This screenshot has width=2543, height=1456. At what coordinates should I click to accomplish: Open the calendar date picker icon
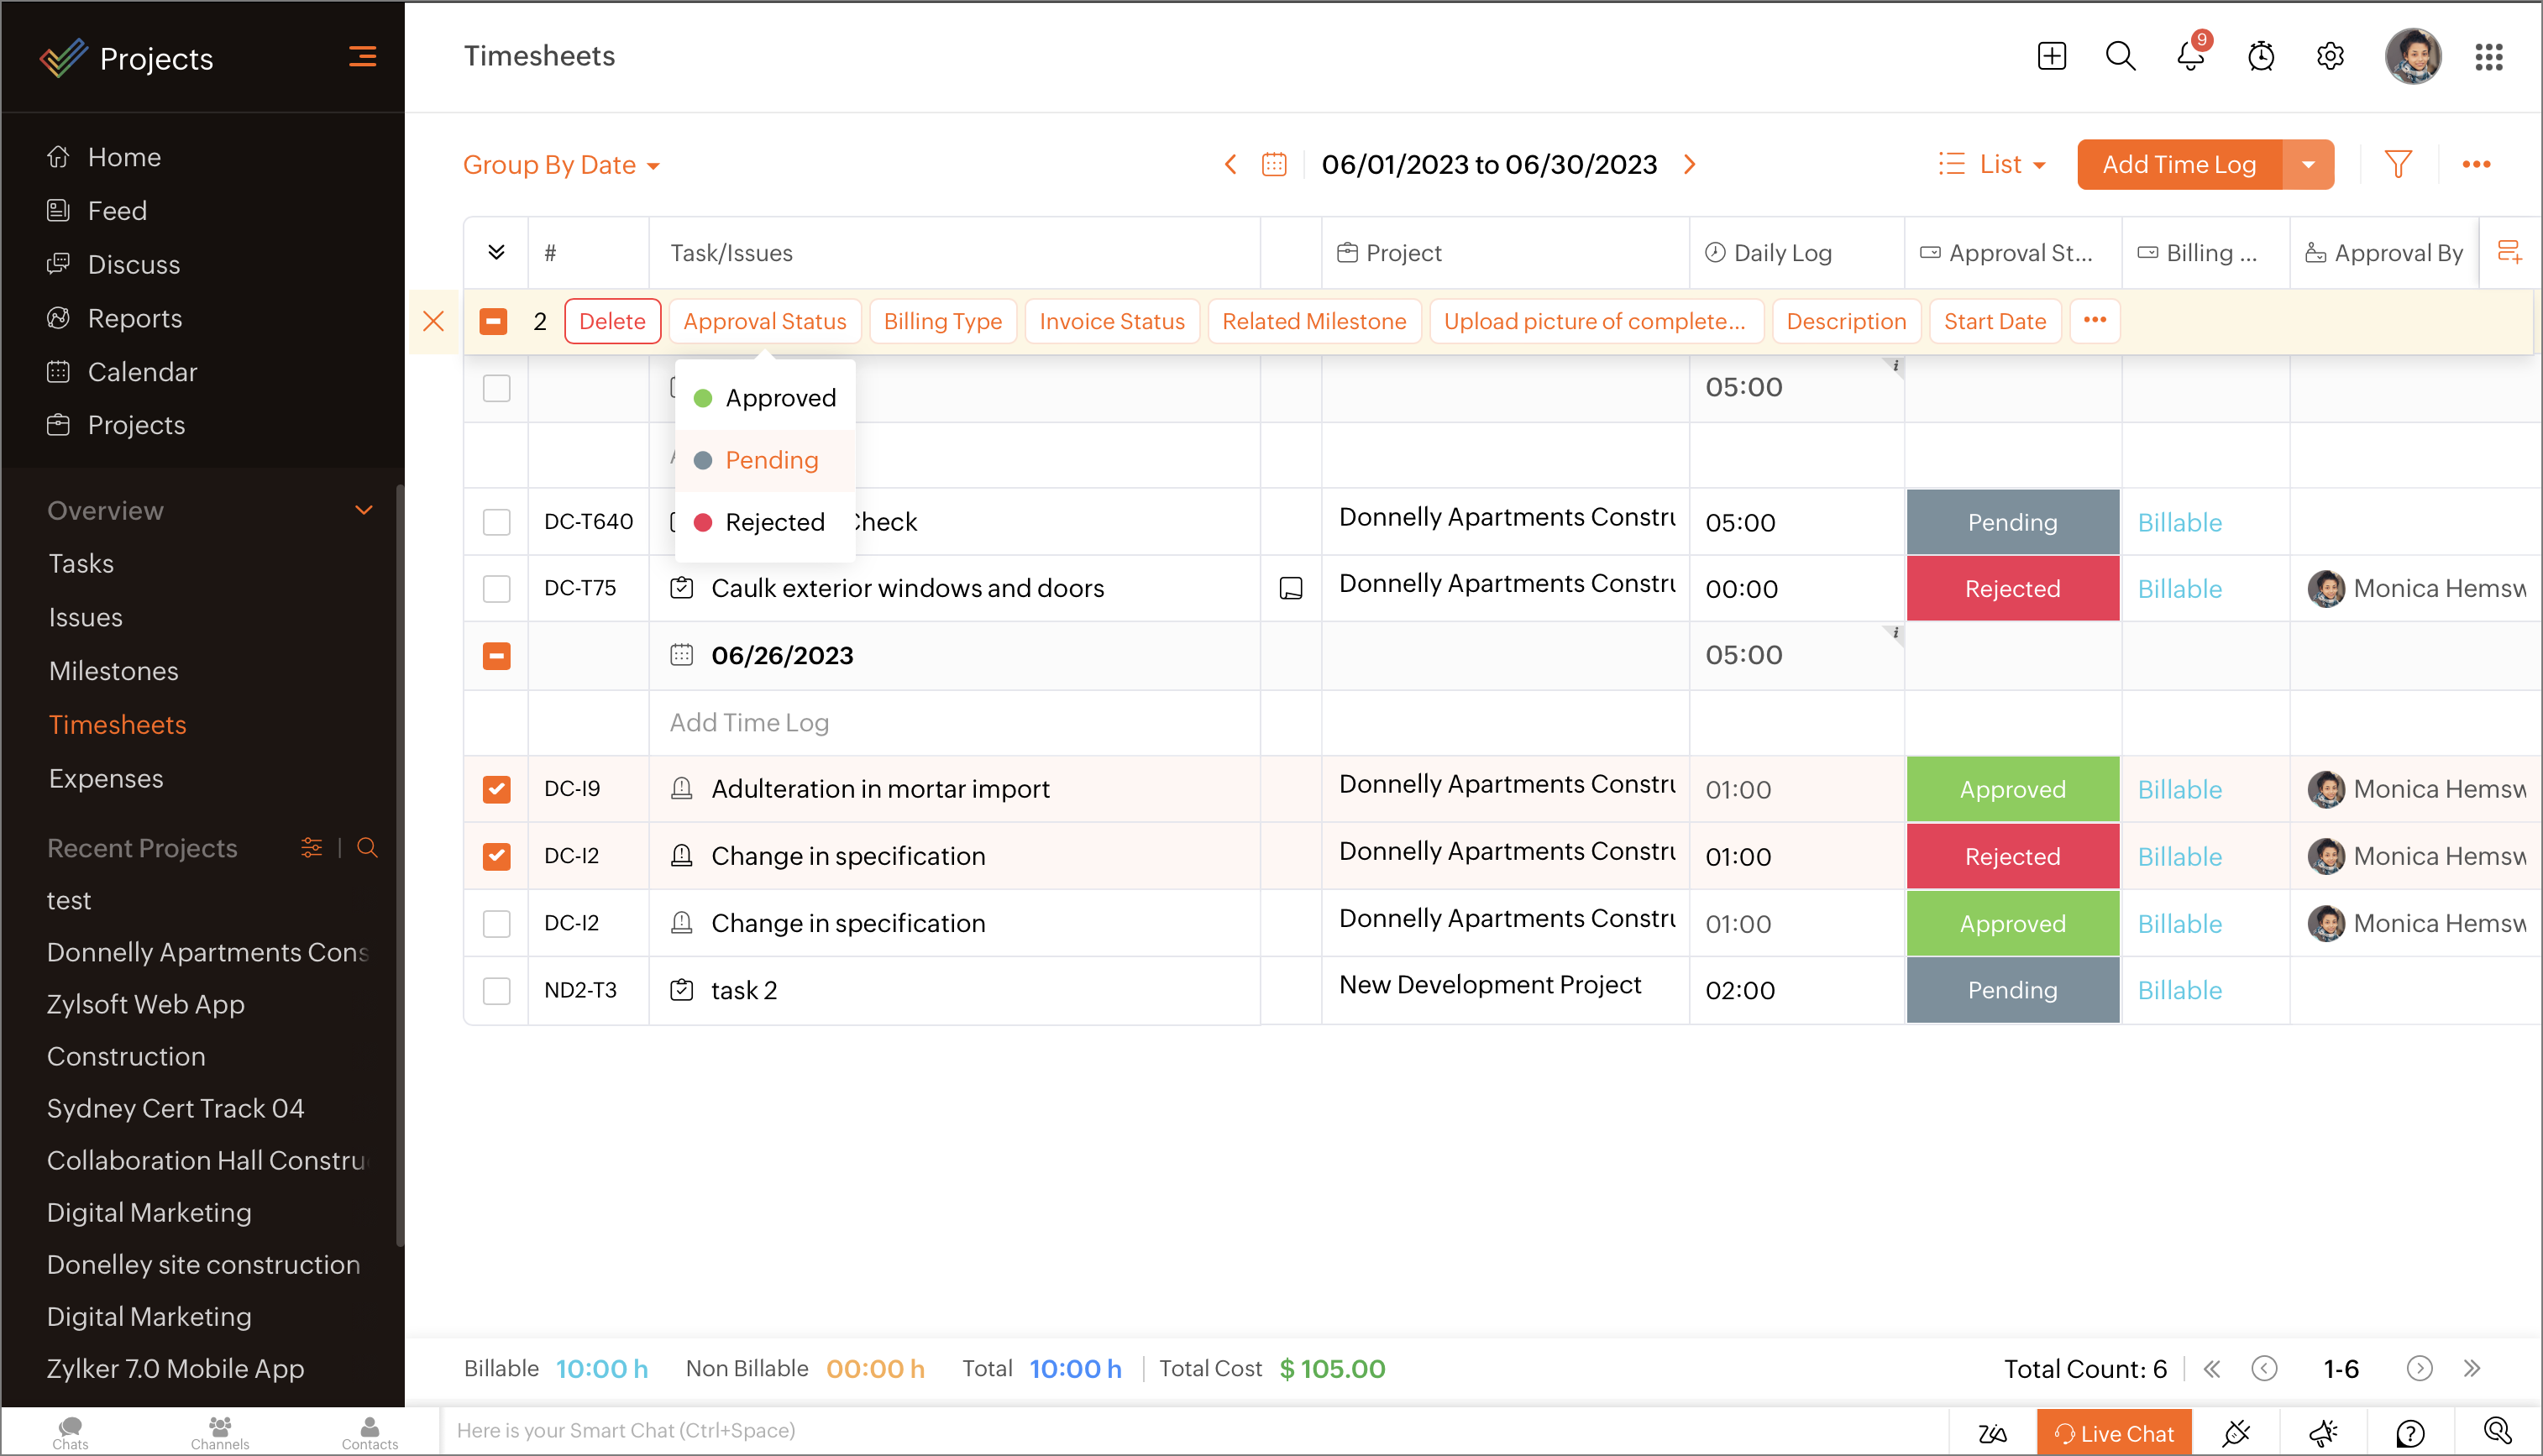1273,164
